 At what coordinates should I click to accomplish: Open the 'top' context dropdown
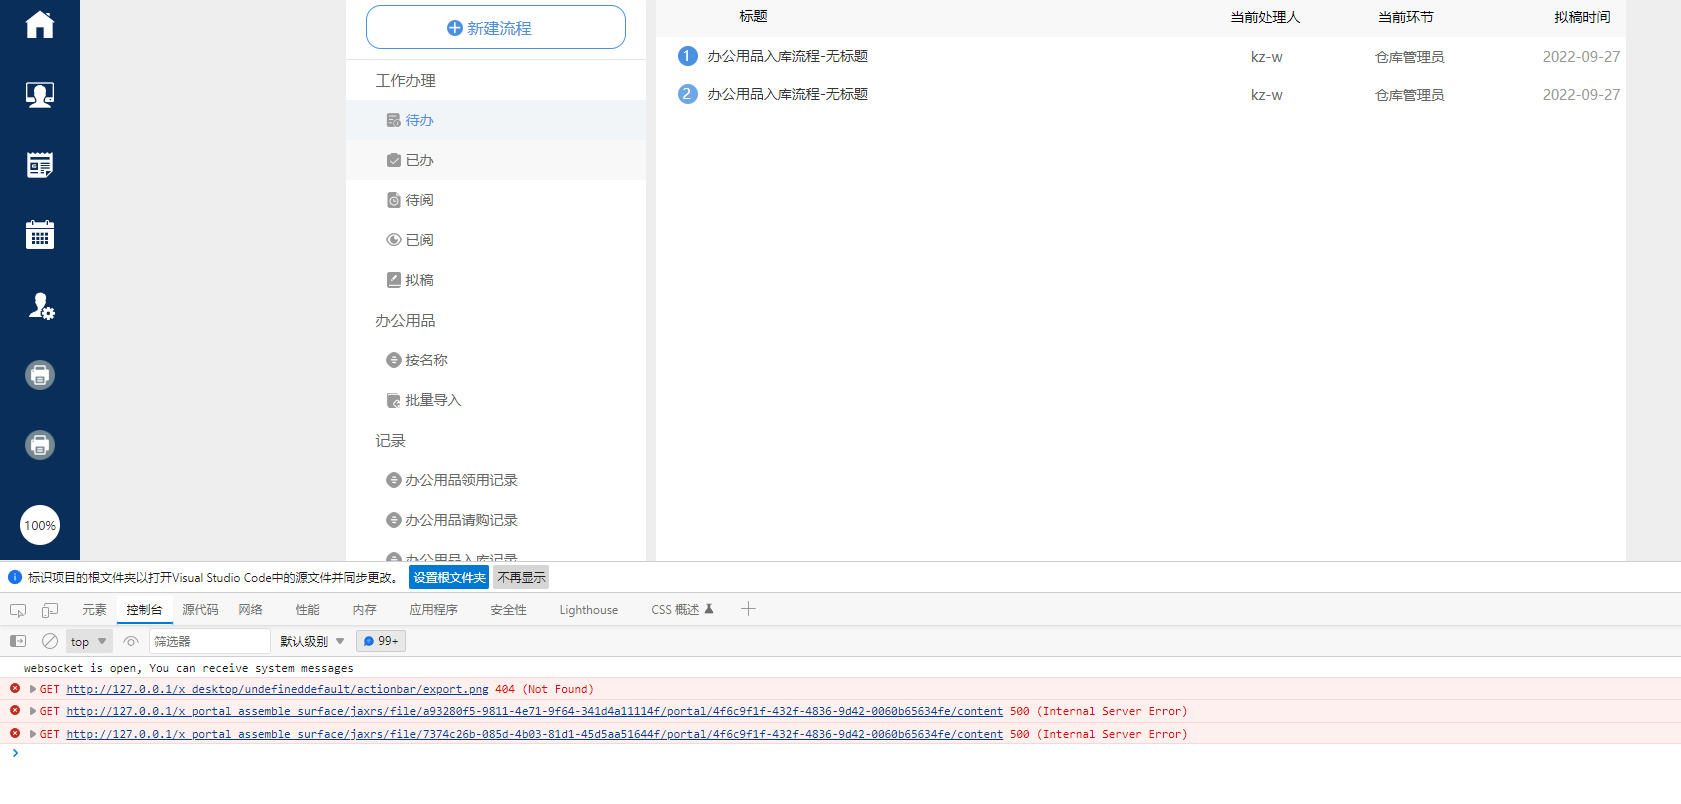coord(89,641)
